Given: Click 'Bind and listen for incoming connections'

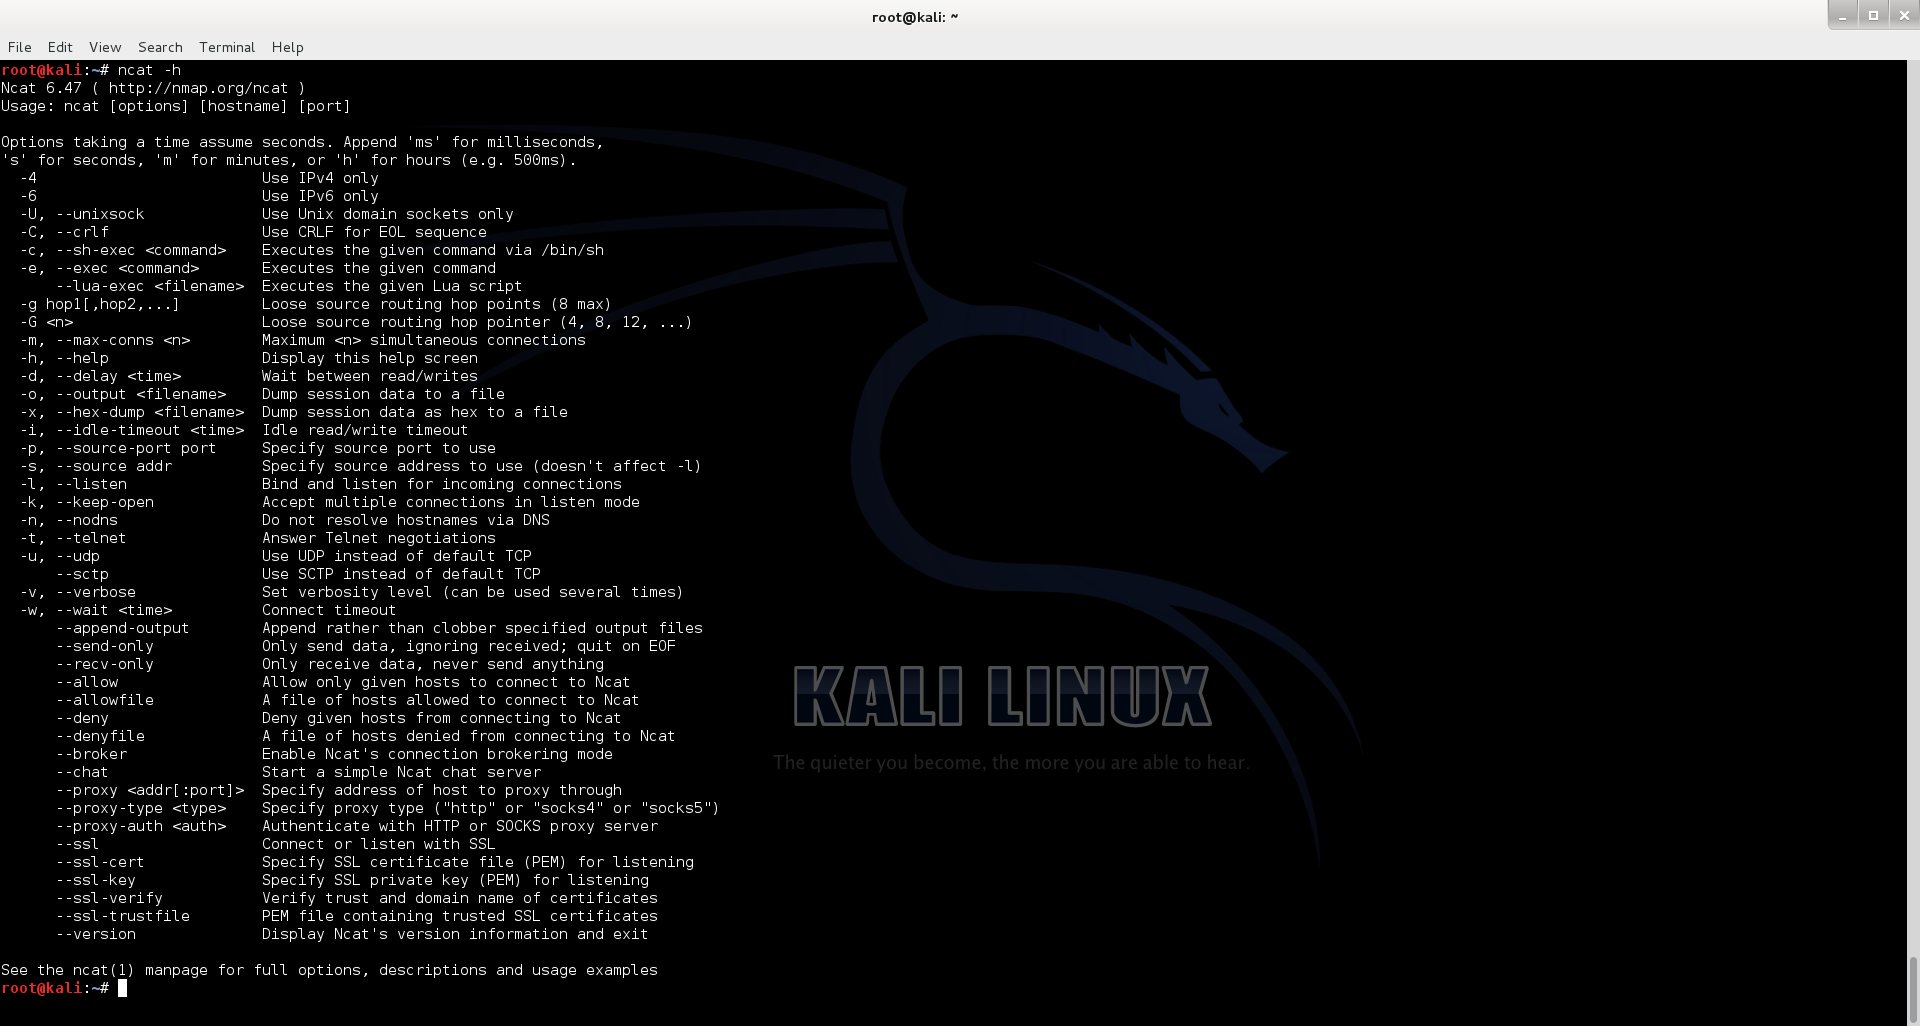Looking at the screenshot, I should tap(442, 484).
